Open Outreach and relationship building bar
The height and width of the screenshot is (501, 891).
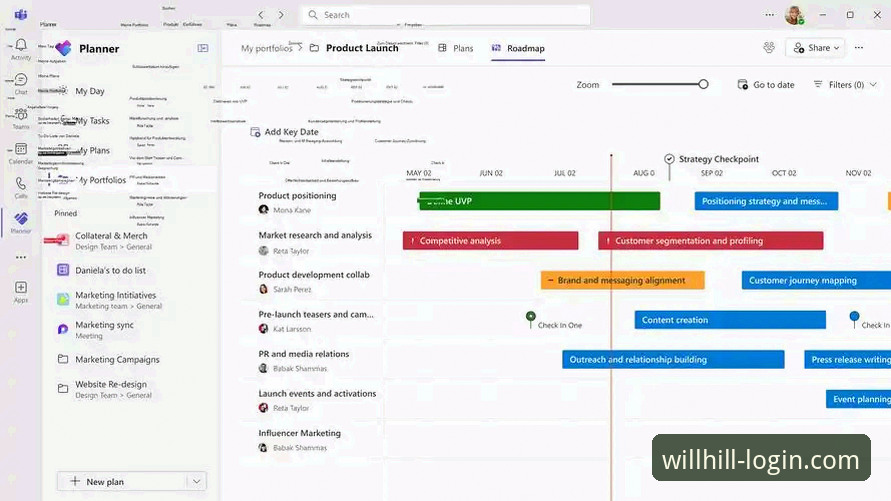click(673, 360)
